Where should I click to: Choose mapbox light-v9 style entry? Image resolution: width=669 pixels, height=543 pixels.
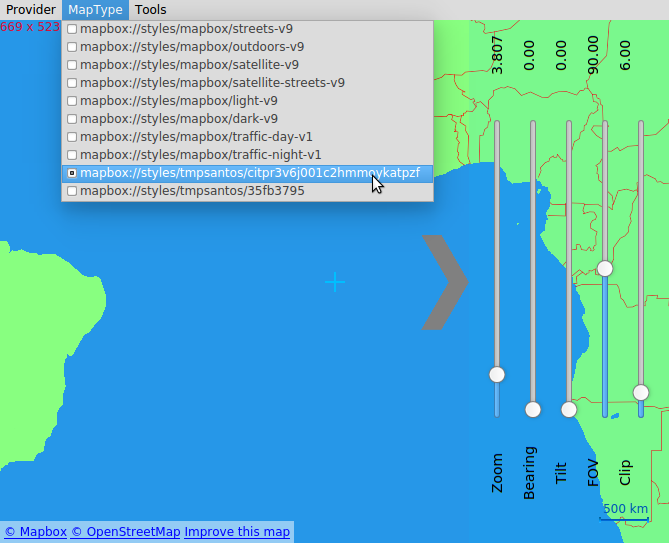(x=247, y=101)
